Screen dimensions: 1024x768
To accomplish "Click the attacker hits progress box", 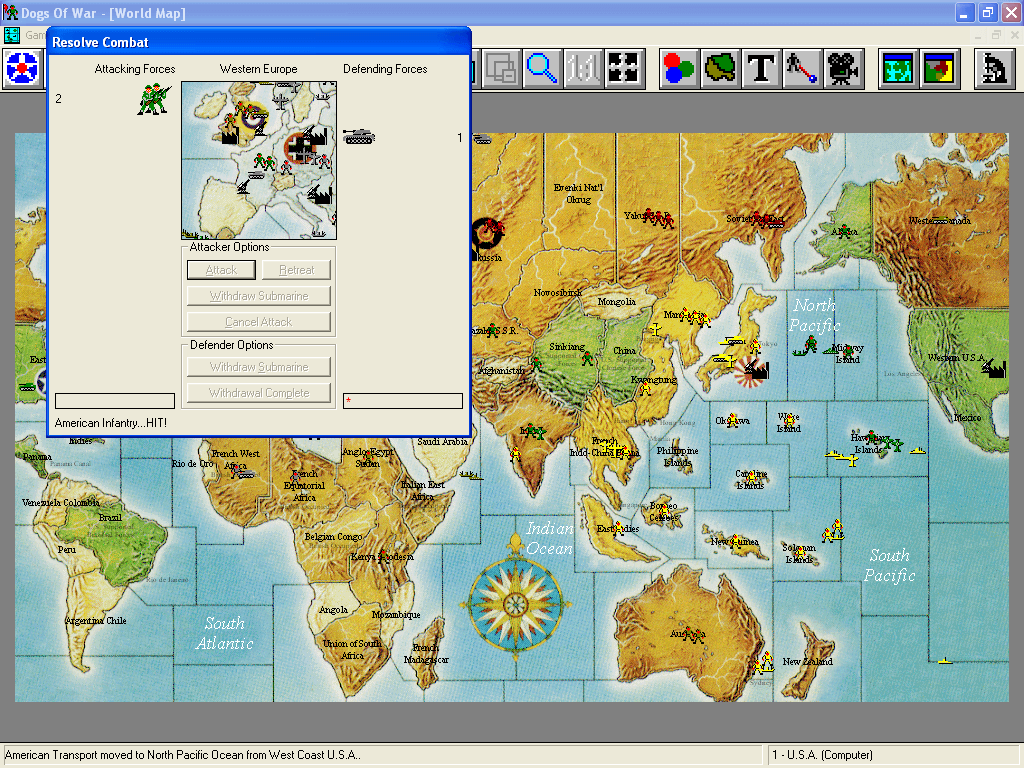I will point(115,400).
